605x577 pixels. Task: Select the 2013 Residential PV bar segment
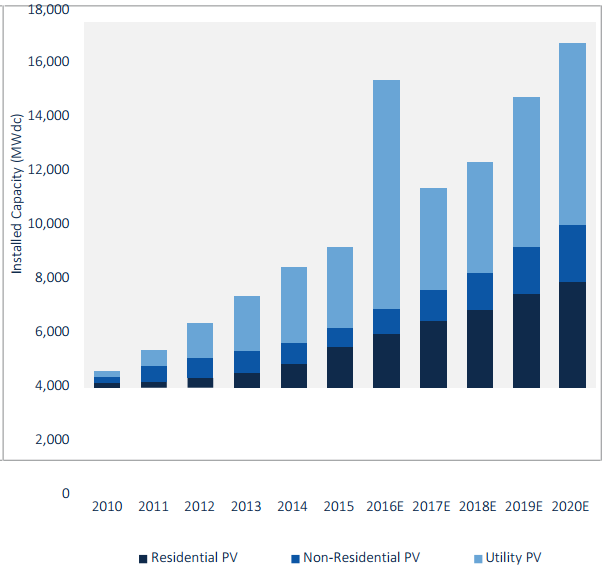[247, 381]
